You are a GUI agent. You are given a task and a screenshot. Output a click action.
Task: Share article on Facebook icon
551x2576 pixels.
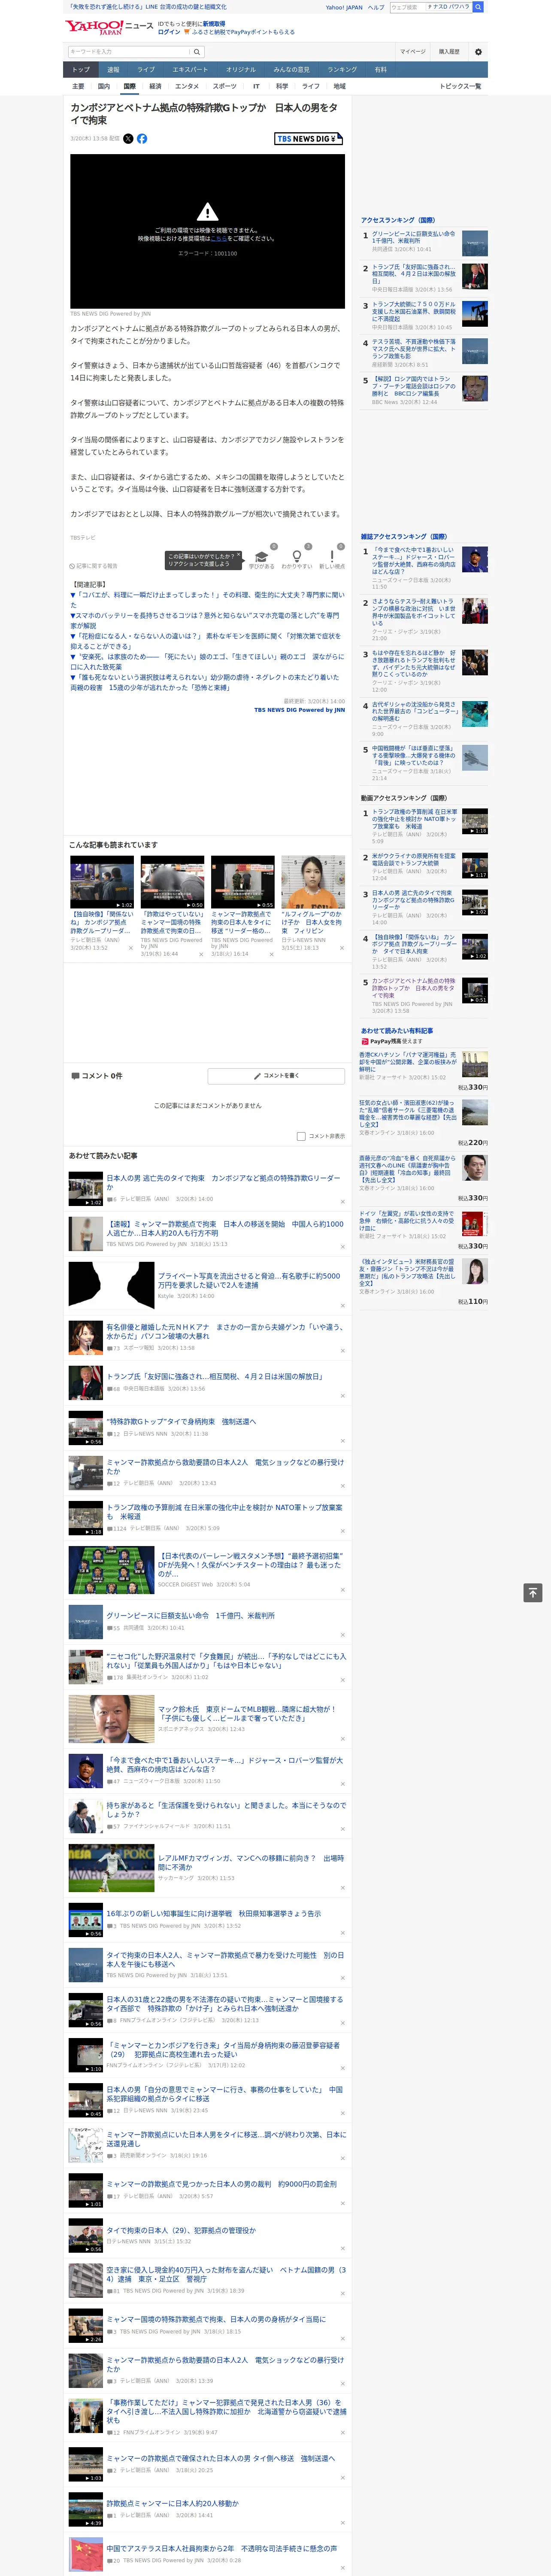tap(142, 139)
